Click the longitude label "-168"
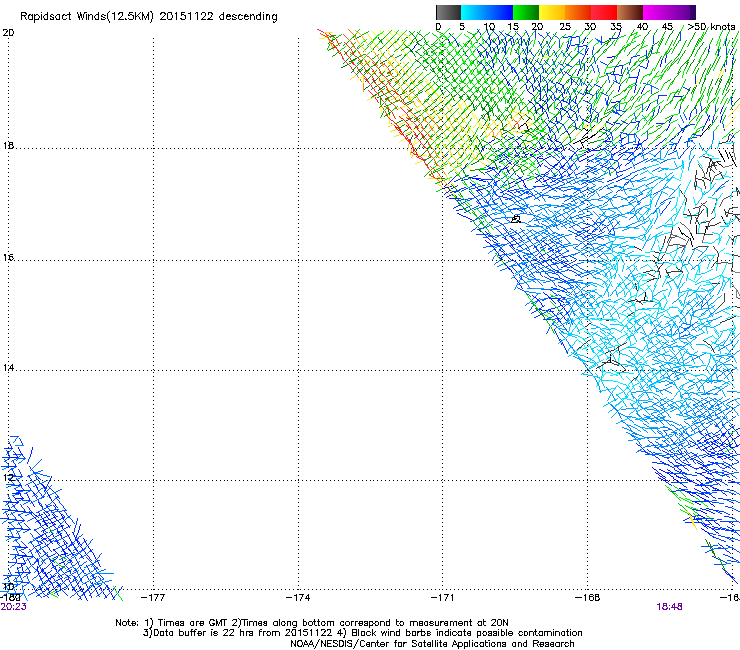Viewport: 740px width, 650px height. 587,598
